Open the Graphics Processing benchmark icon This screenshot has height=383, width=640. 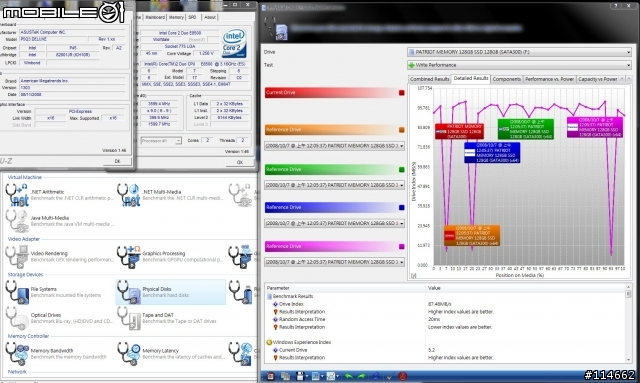tap(129, 256)
